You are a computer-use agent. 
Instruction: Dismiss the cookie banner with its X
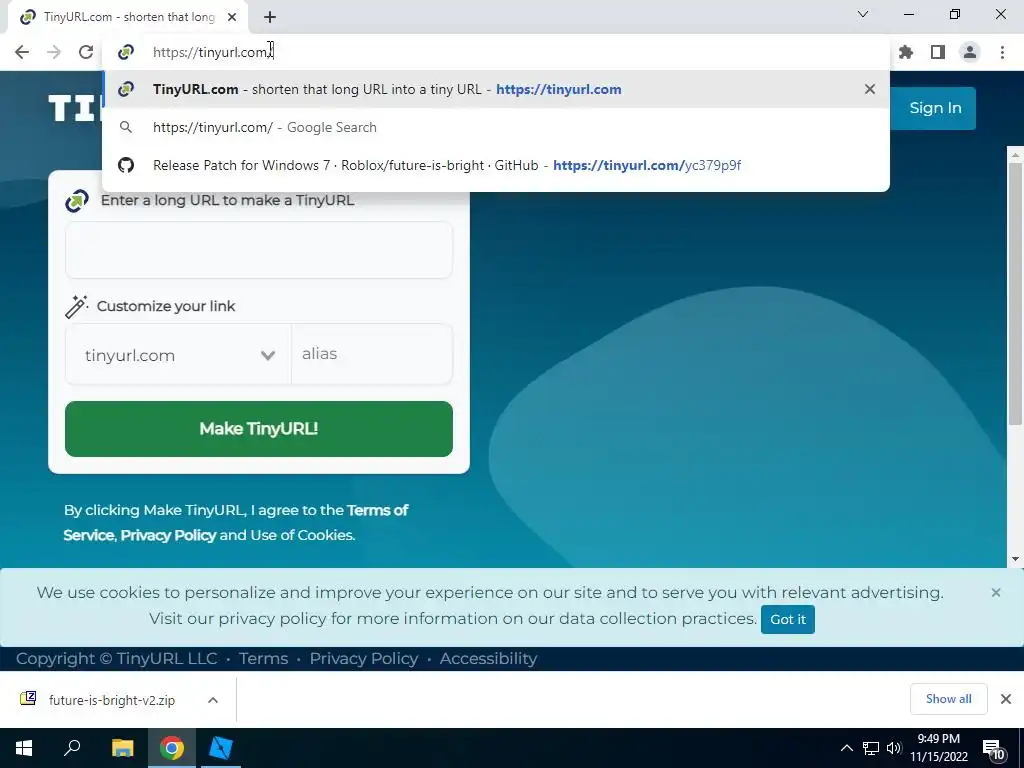tap(995, 592)
